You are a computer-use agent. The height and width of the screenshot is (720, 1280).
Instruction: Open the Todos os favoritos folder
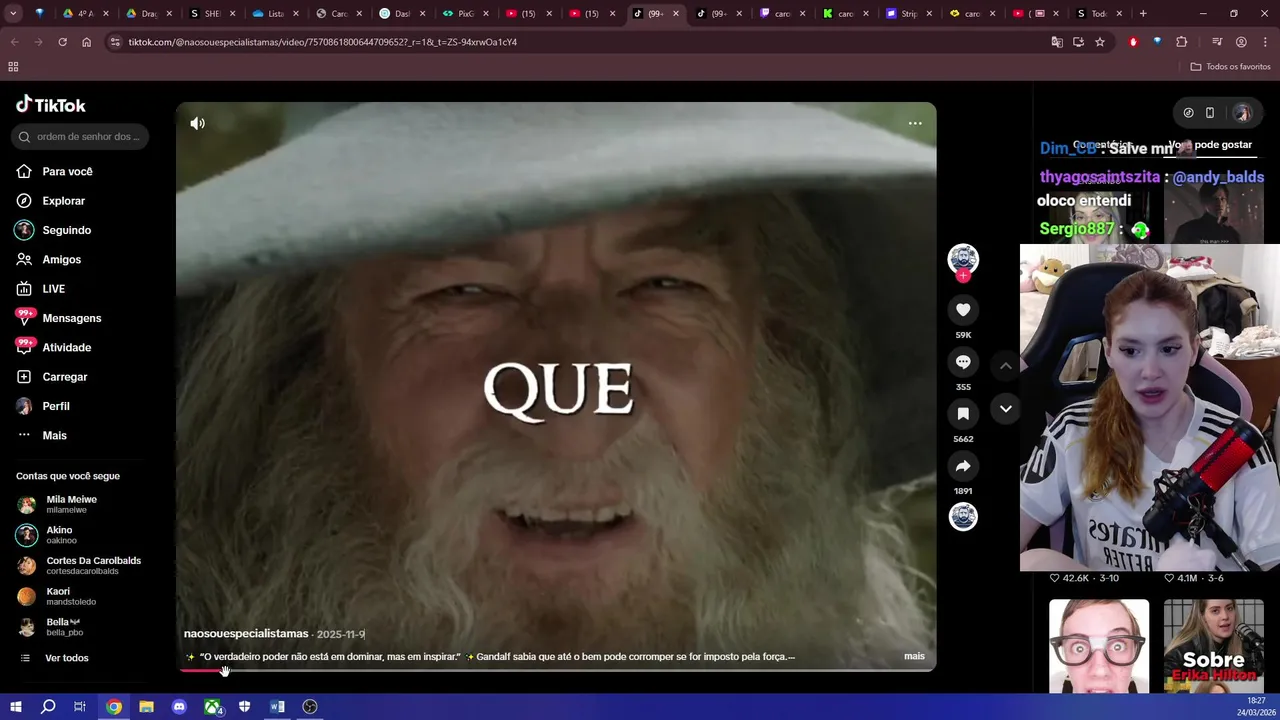pyautogui.click(x=1230, y=67)
